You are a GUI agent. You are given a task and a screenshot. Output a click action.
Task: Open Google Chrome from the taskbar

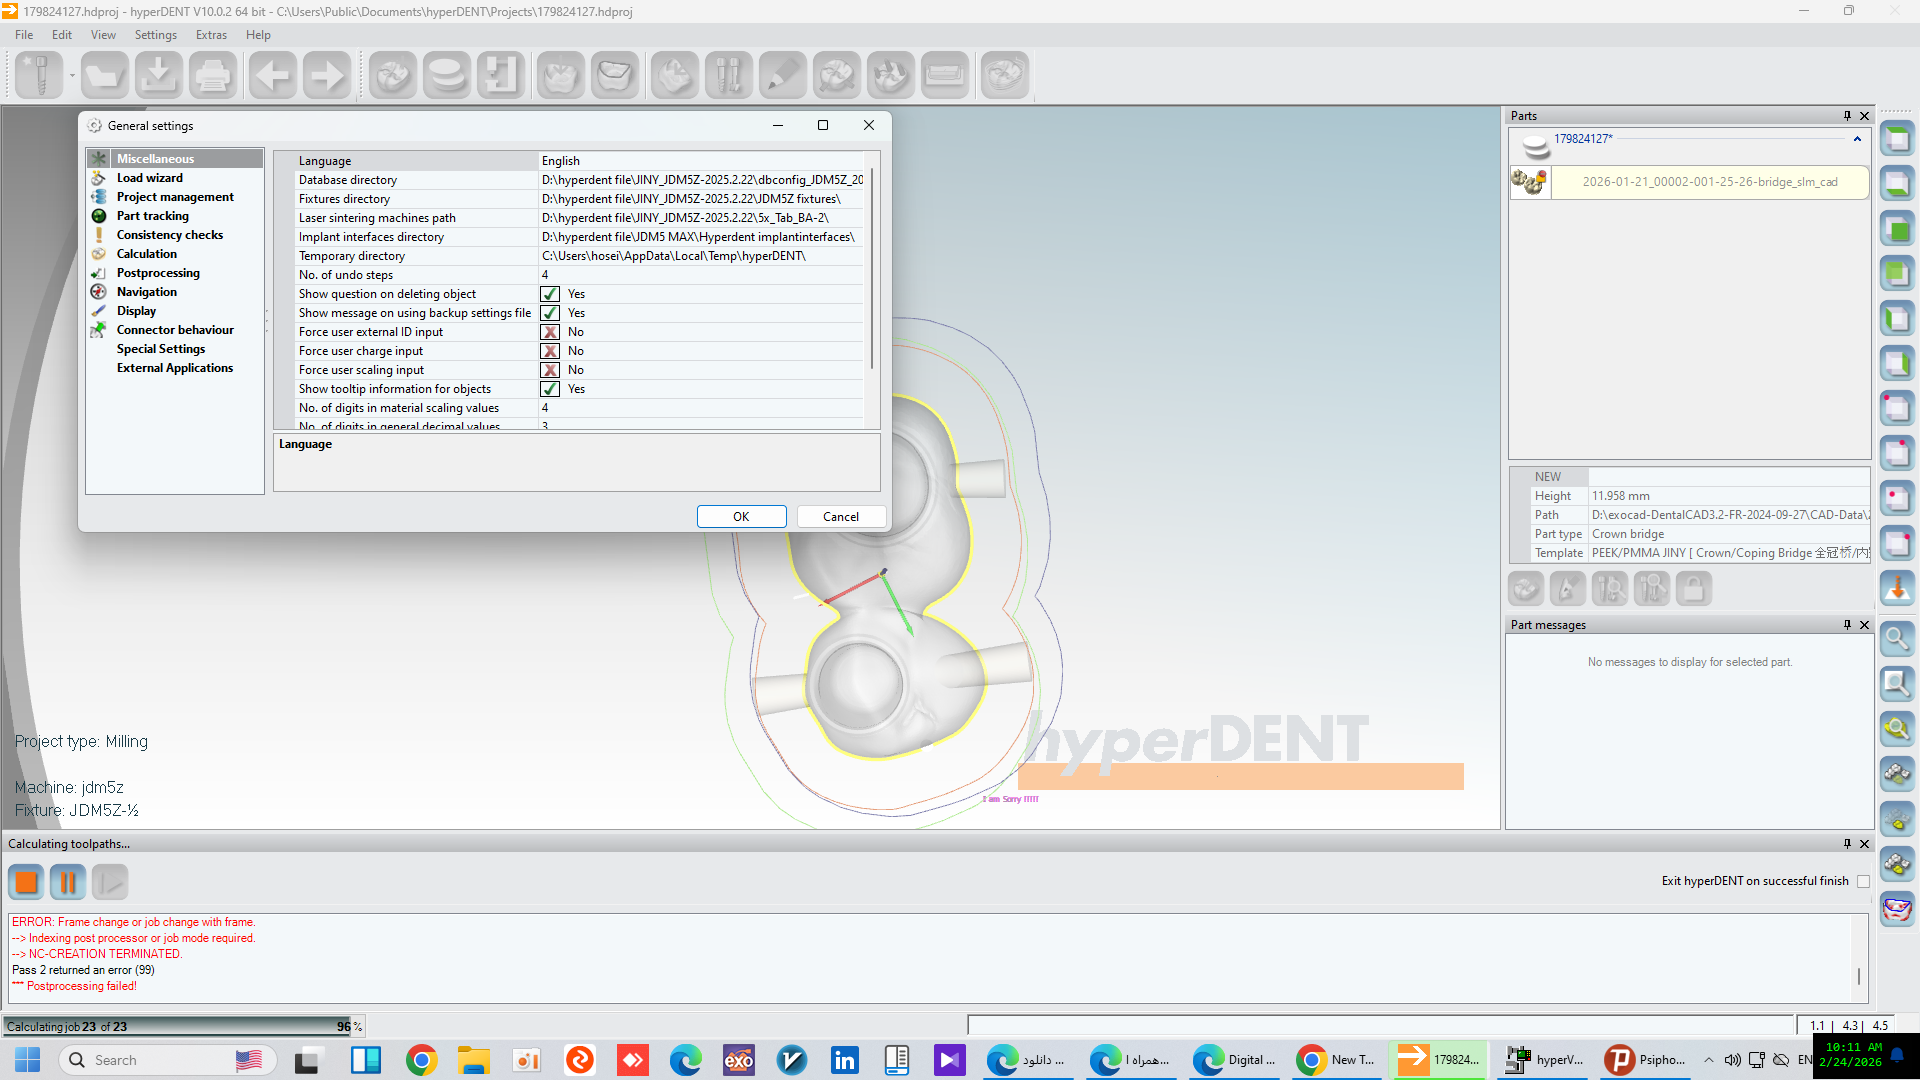421,1060
